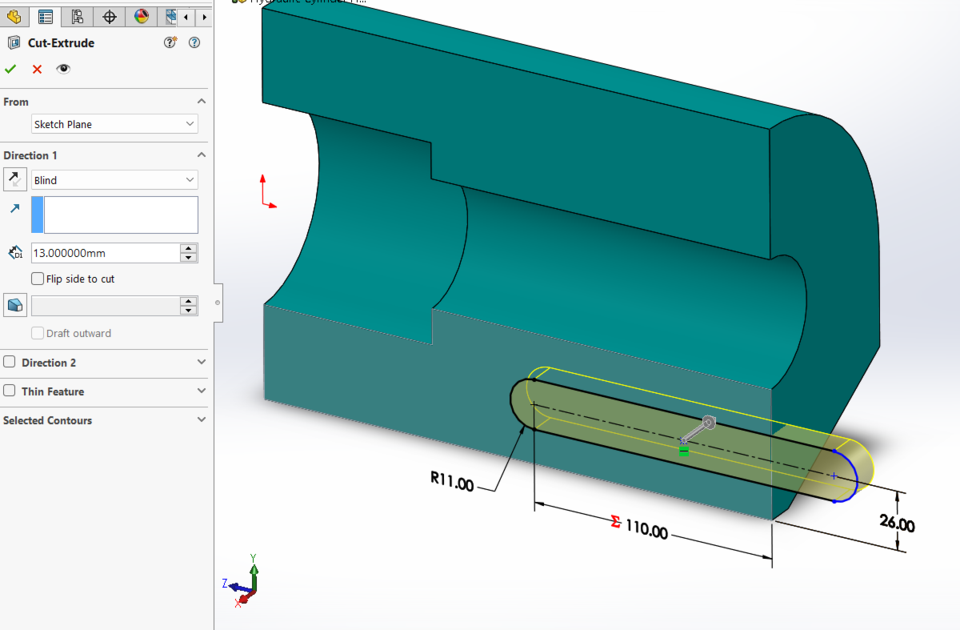The width and height of the screenshot is (960, 630).
Task: Confirm the Cut-Extrude with the green checkmark
Action: 11,69
